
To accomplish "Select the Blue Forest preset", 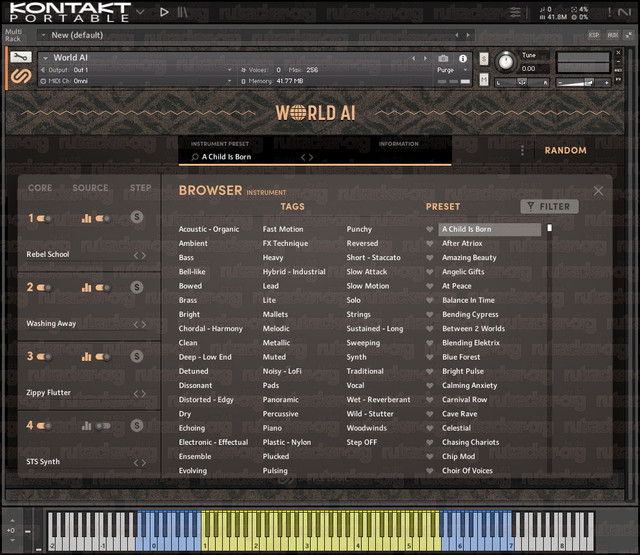I will click(x=461, y=357).
